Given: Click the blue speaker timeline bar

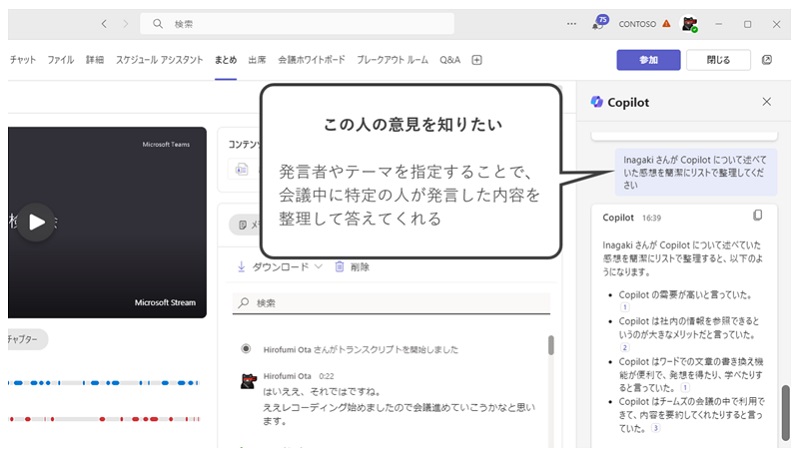Looking at the screenshot, I should pos(104,382).
